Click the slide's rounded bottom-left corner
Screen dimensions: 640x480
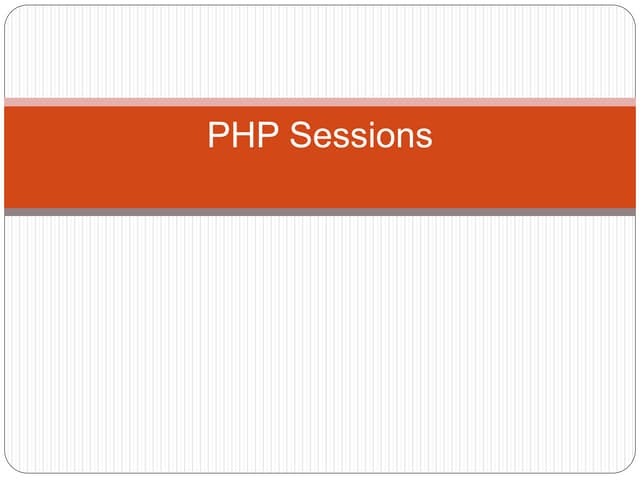12,466
